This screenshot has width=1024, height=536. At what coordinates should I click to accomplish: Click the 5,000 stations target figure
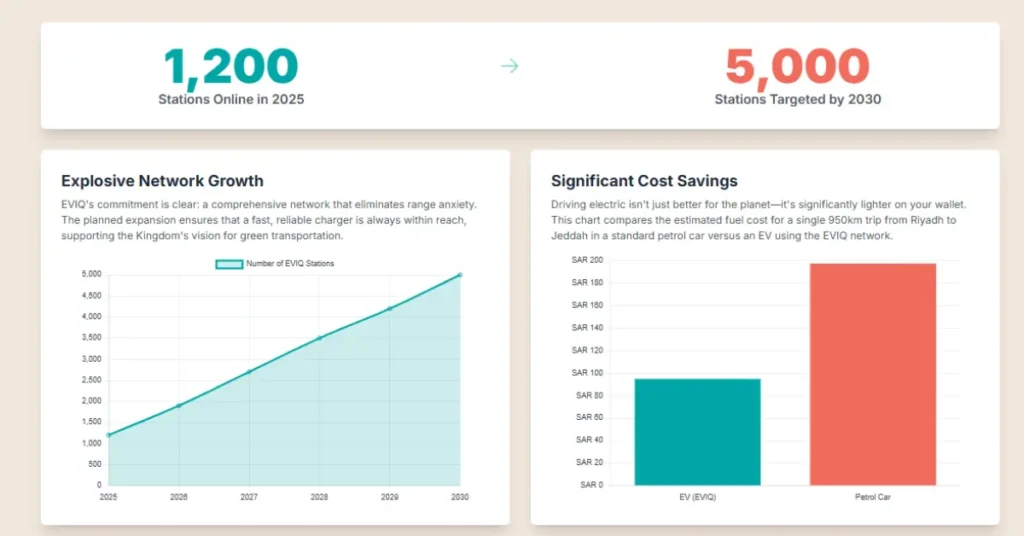797,67
